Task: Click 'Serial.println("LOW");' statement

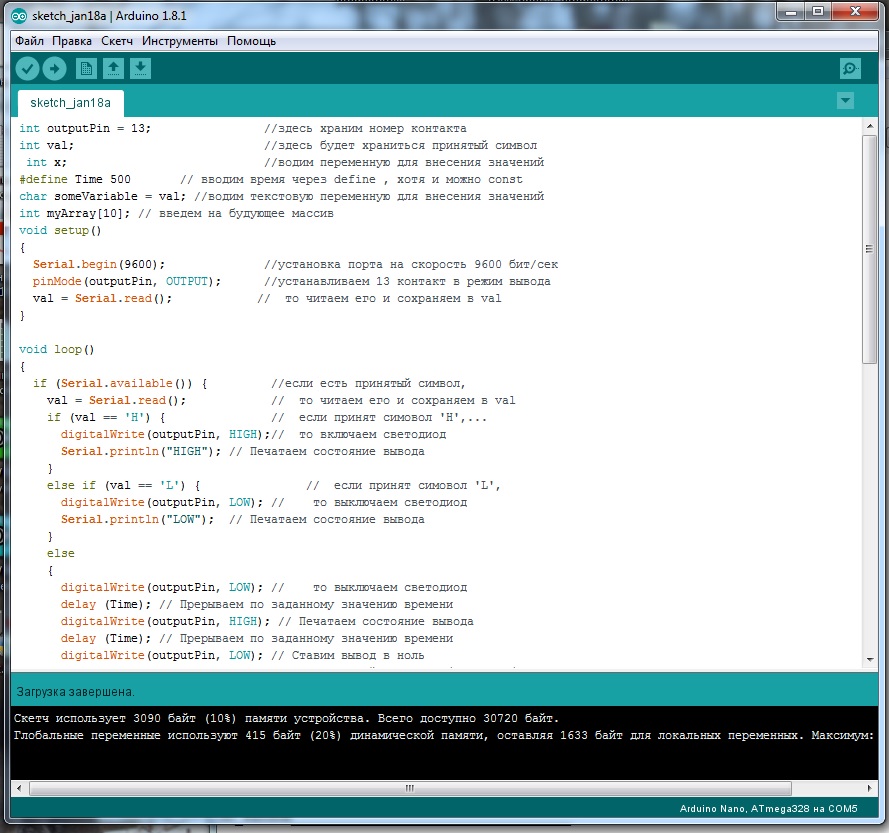Action: coord(138,520)
